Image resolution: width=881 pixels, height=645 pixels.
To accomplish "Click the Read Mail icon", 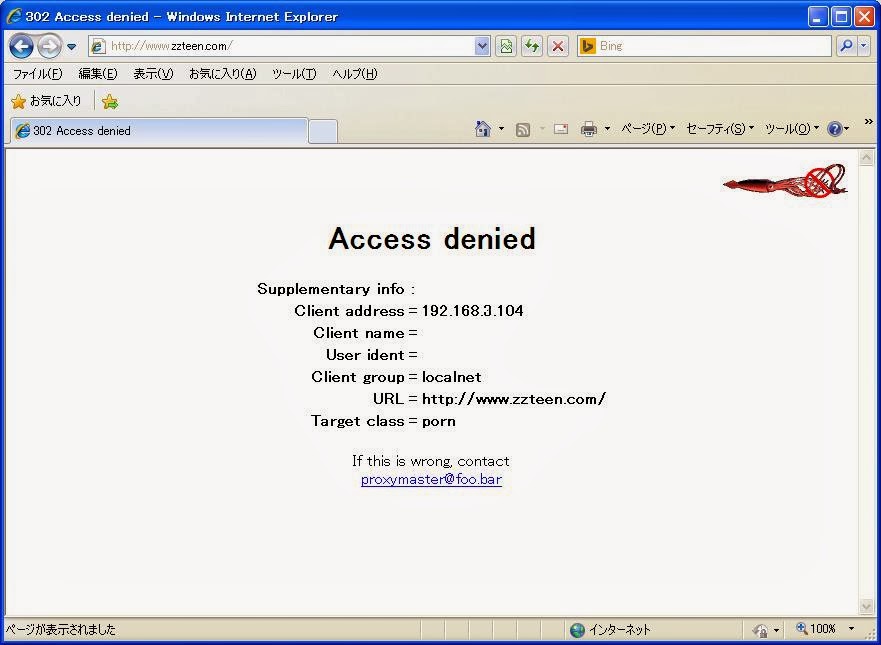I will tap(561, 129).
